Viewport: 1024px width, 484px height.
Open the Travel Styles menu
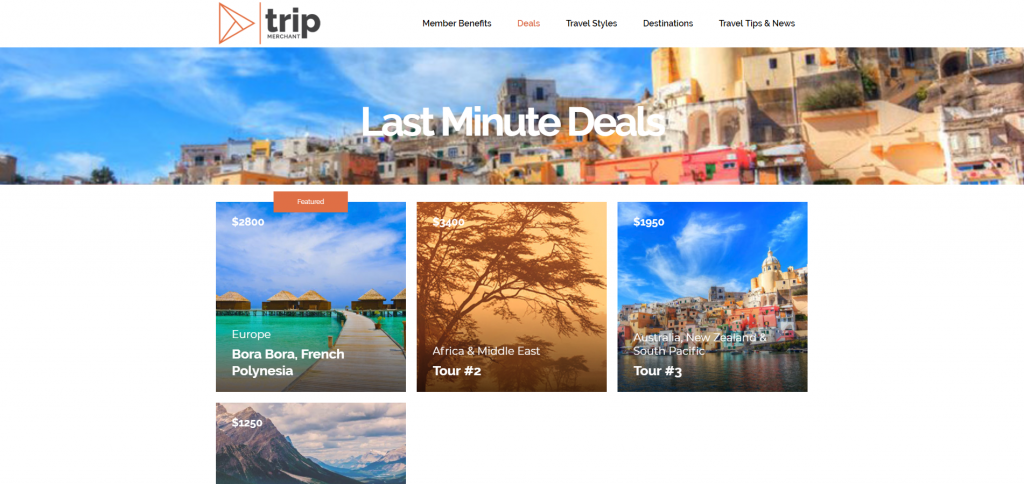coord(591,24)
